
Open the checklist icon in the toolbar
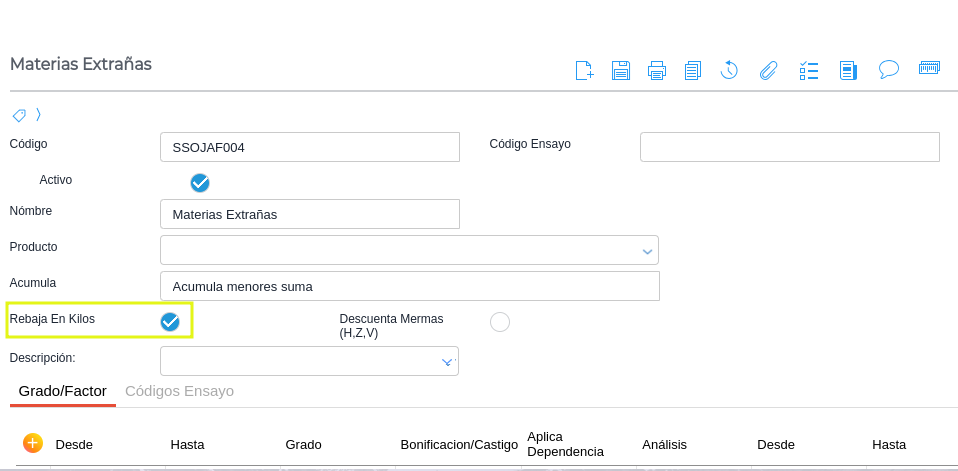point(809,70)
